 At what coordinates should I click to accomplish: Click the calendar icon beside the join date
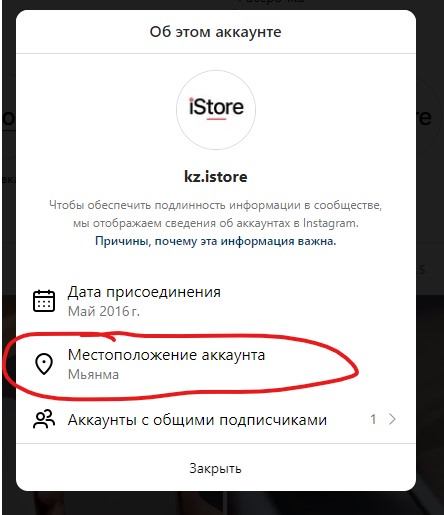[x=44, y=301]
